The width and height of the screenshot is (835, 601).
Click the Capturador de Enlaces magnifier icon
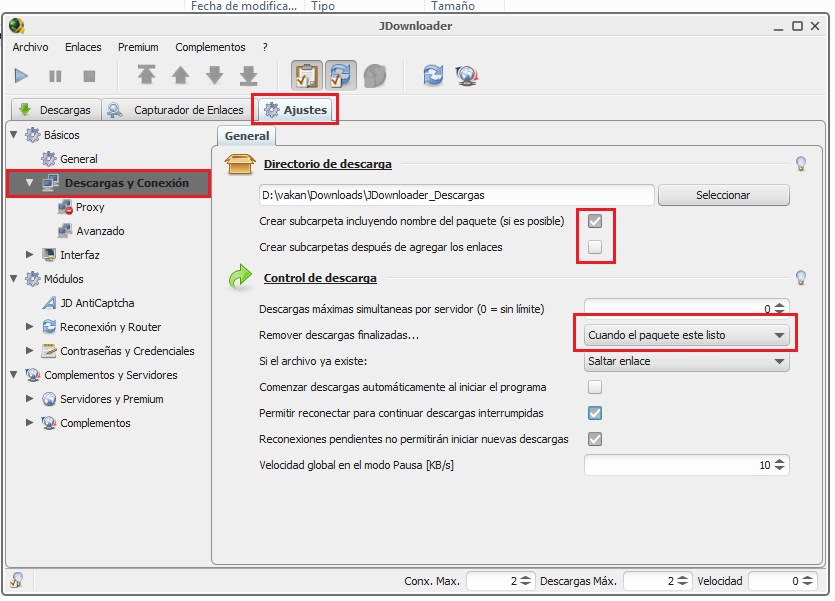pyautogui.click(x=114, y=110)
